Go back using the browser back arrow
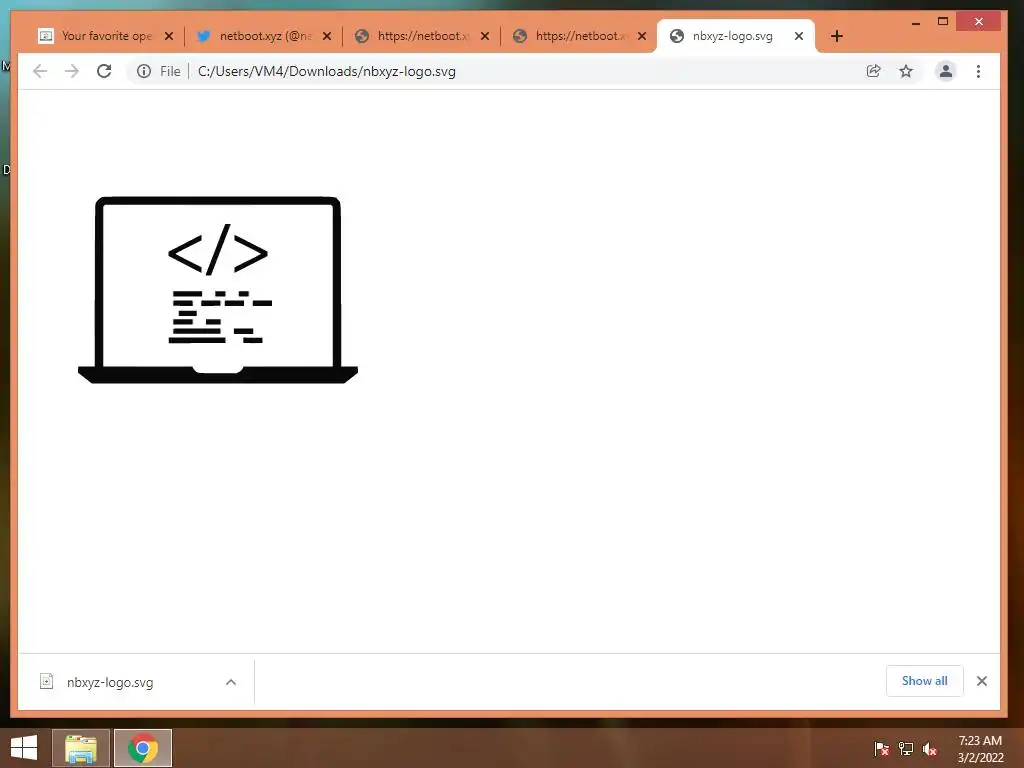Viewport: 1024px width, 768px height. (x=40, y=71)
